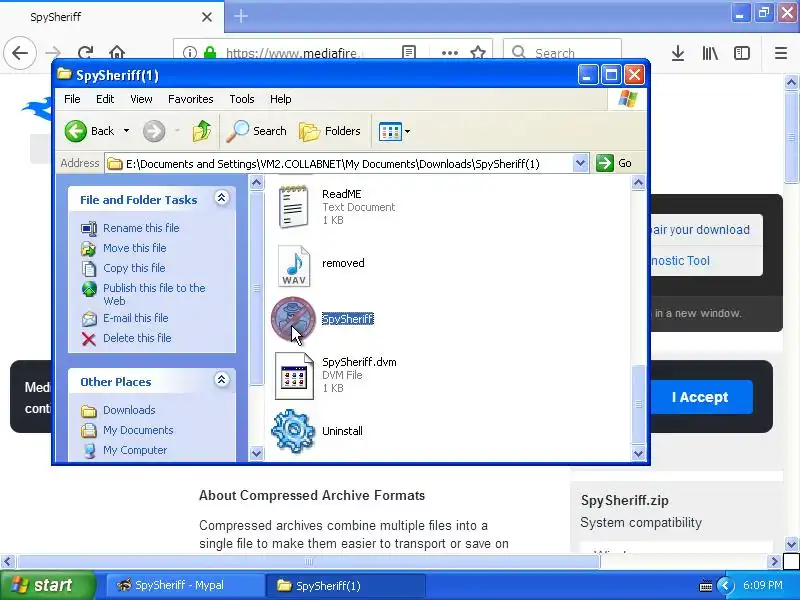The height and width of the screenshot is (600, 800).
Task: Open the page actions three-dots menu
Action: [x=449, y=53]
